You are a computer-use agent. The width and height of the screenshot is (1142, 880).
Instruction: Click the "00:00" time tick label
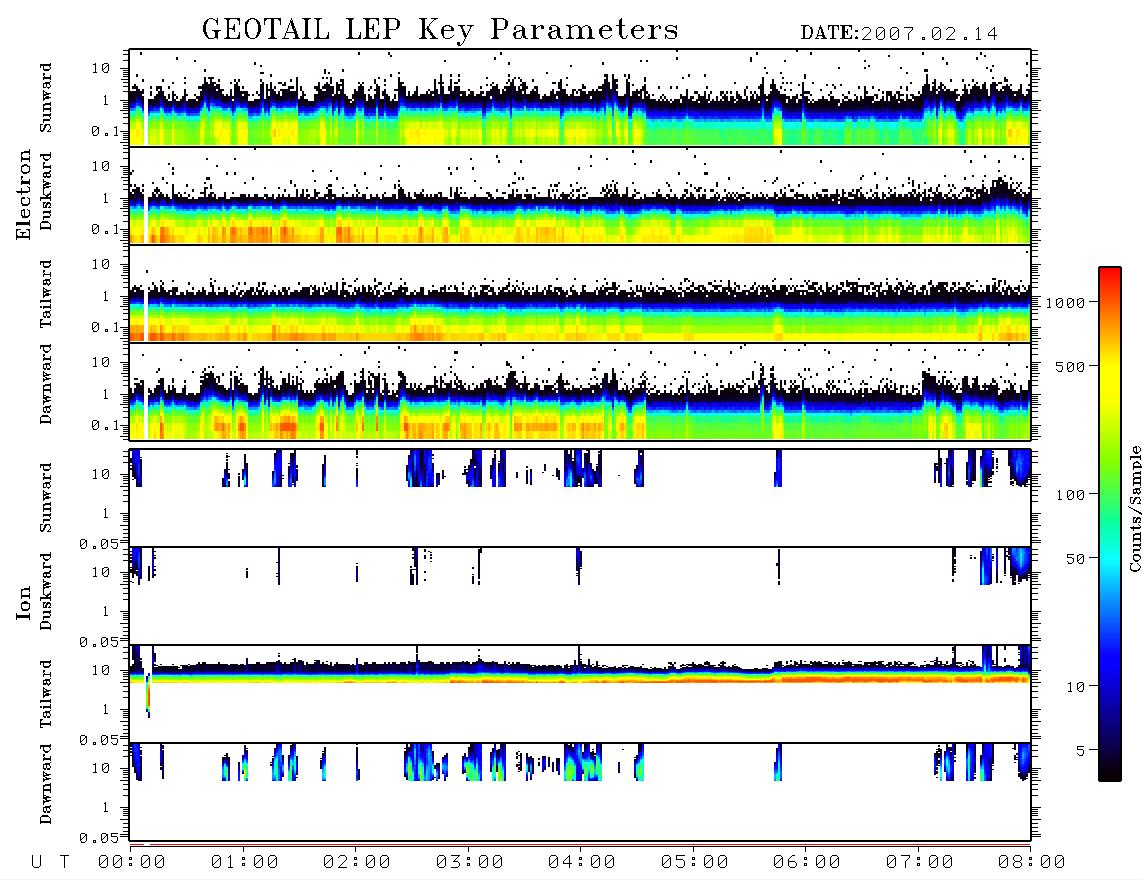click(x=132, y=862)
